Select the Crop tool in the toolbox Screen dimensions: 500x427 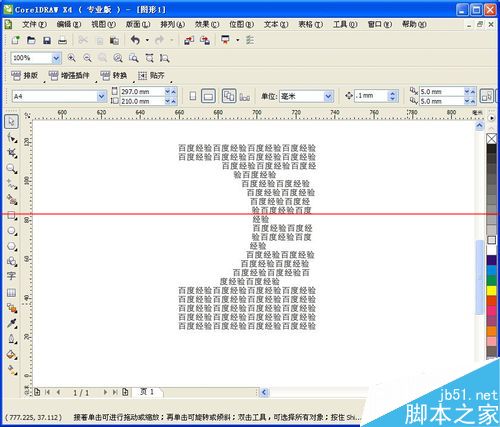12,153
